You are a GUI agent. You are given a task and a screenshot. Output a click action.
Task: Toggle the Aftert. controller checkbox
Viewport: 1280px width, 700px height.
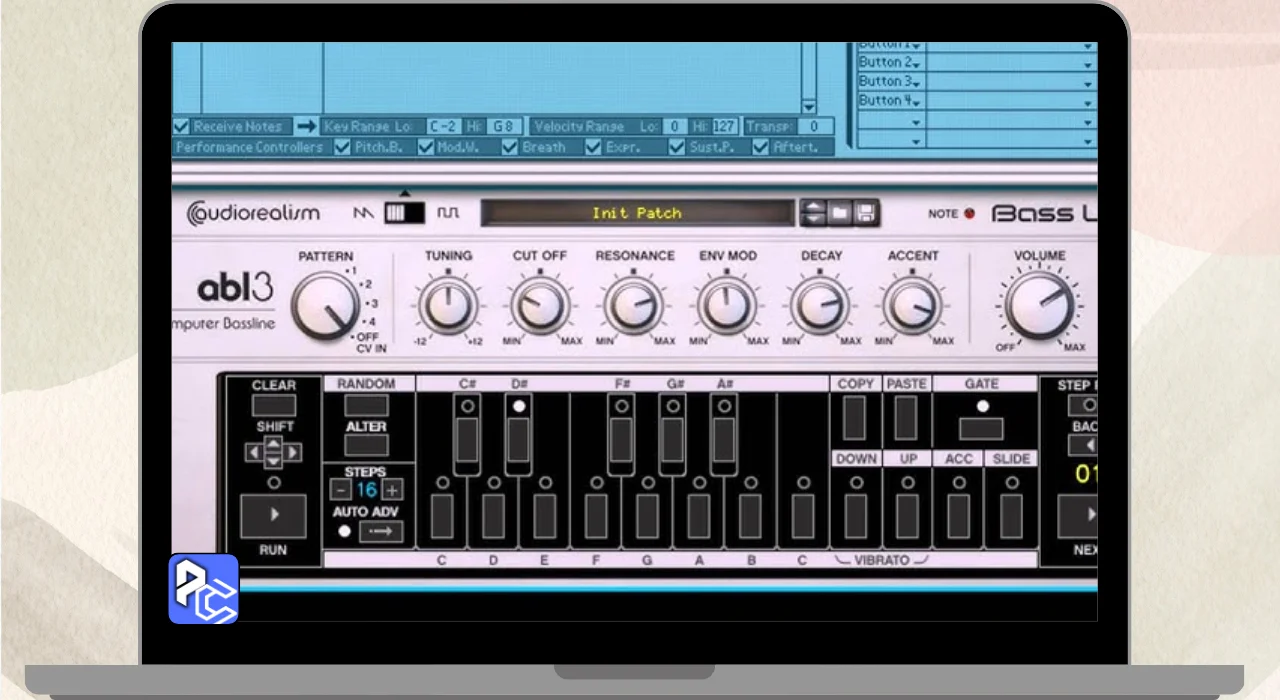761,147
